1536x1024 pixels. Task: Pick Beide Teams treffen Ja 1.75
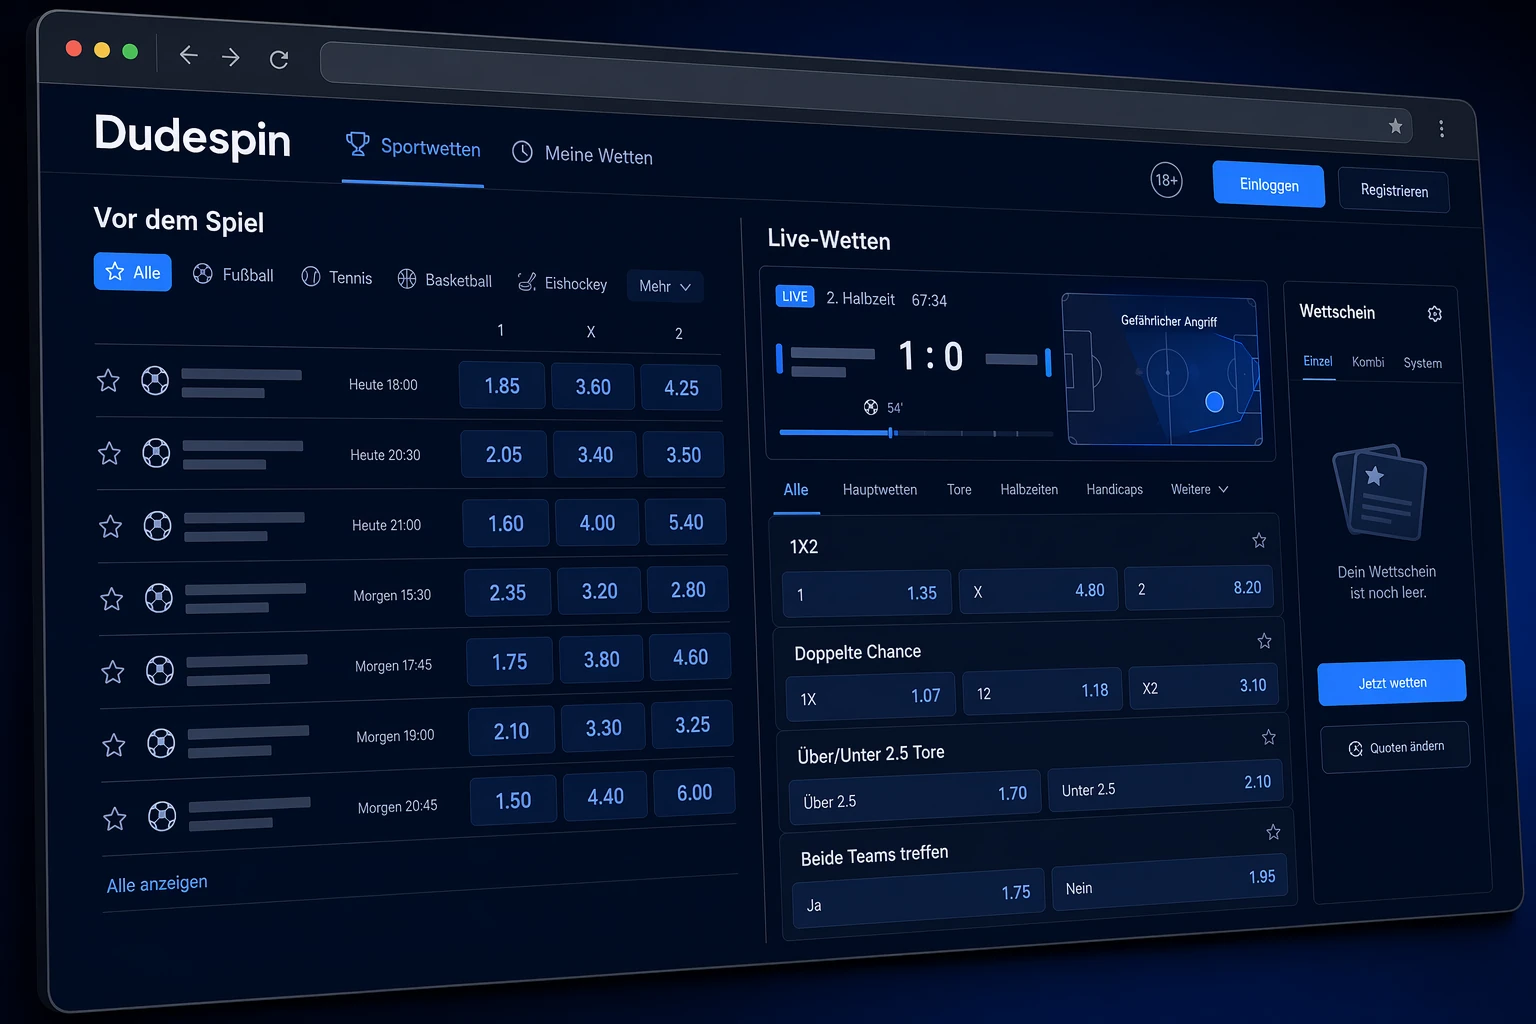pyautogui.click(x=919, y=898)
